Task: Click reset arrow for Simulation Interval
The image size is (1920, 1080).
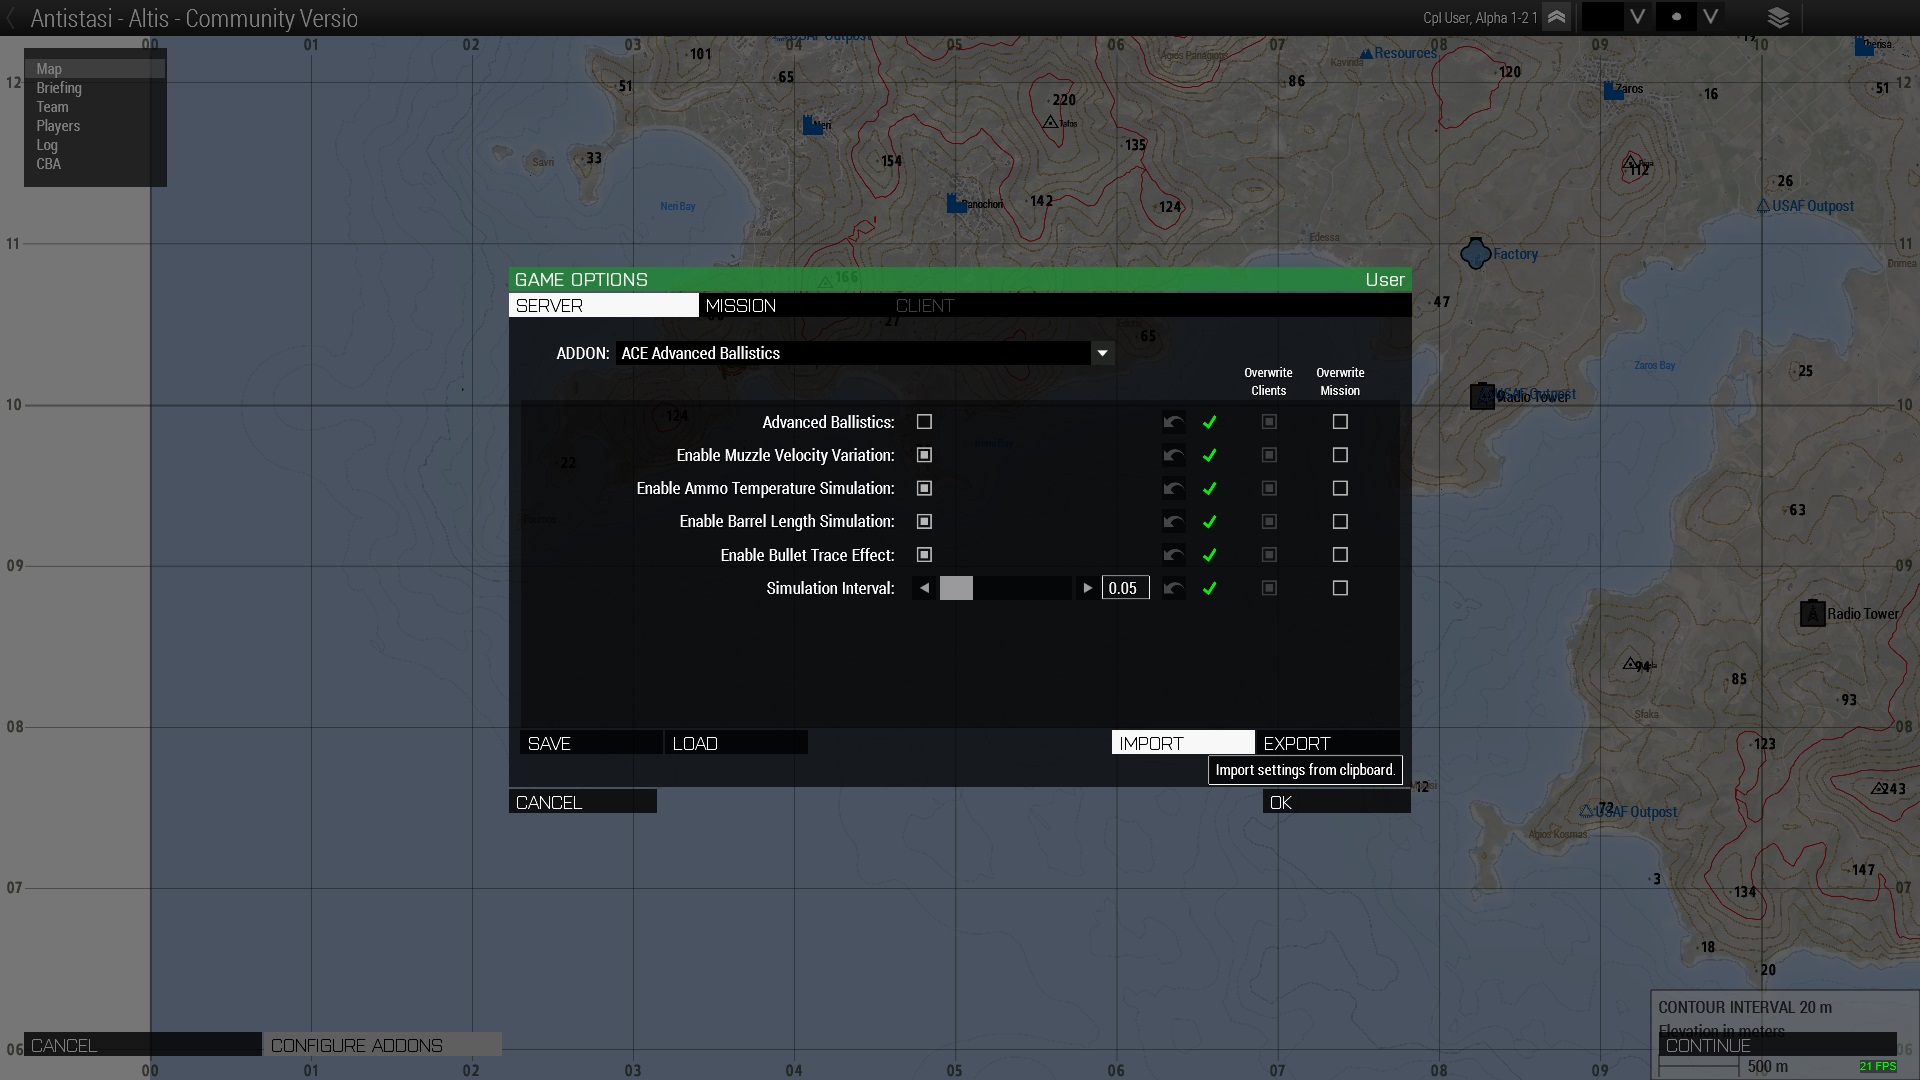Action: click(1174, 588)
